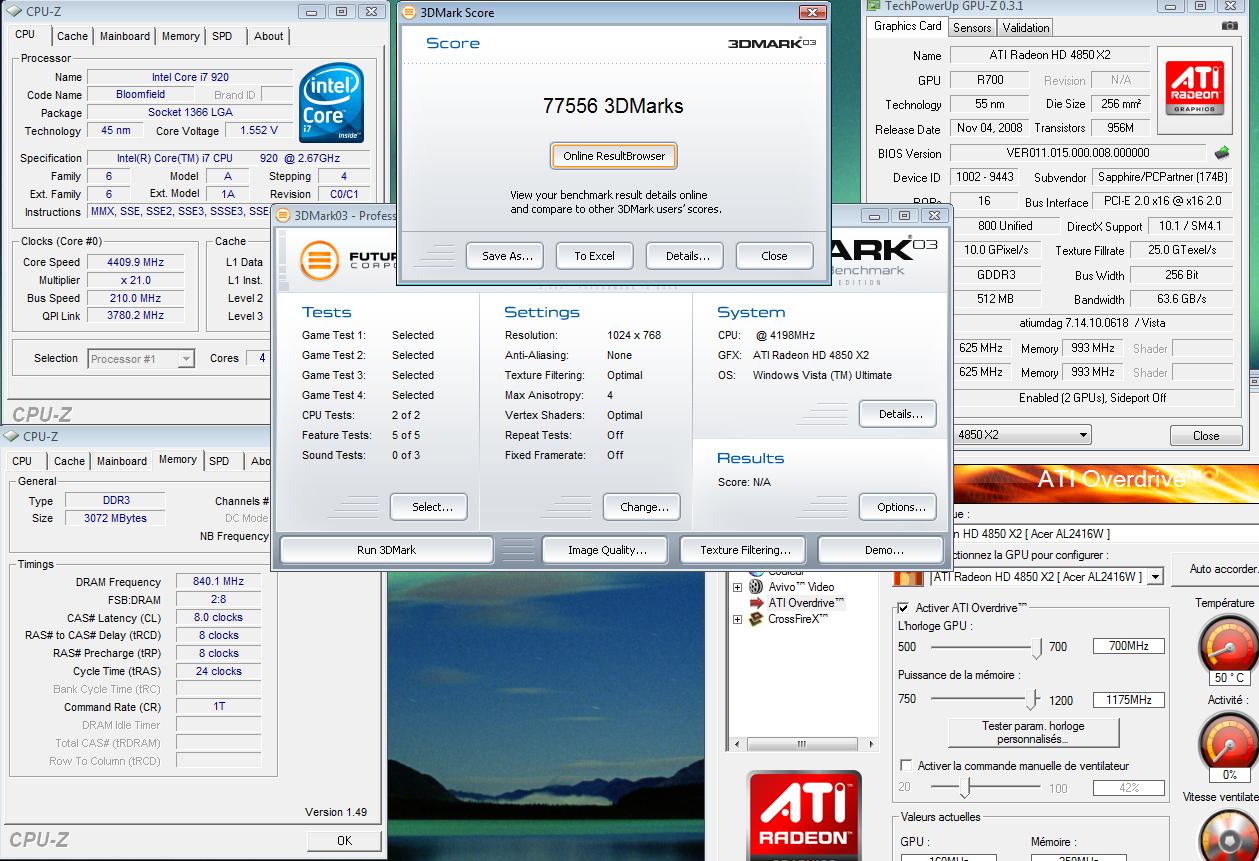This screenshot has height=861, width=1259.
Task: Click the Futuremark orange logo in 3DMark03
Action: point(320,259)
